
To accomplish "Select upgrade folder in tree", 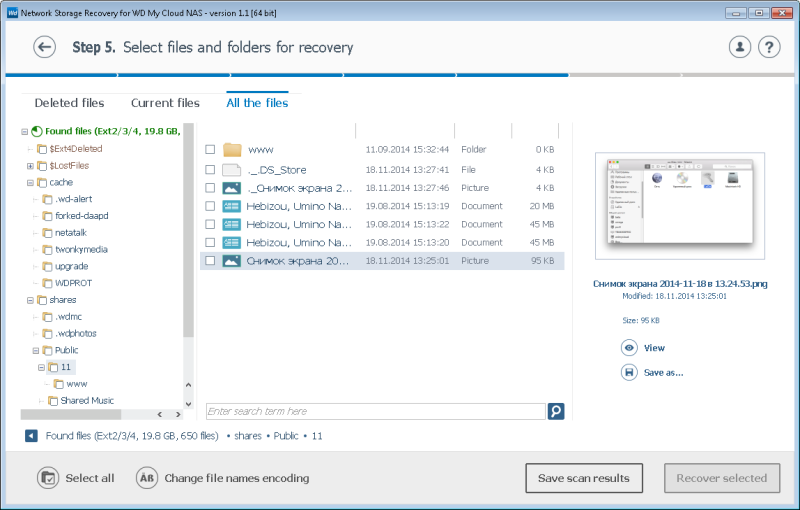I will [71, 266].
